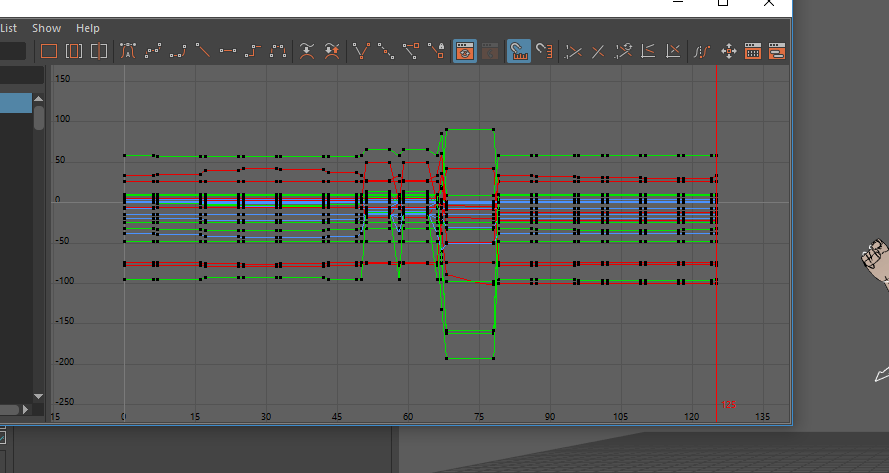The image size is (889, 473).
Task: Toggle Auto Load Graph Editor
Action: pyautogui.click(x=464, y=52)
